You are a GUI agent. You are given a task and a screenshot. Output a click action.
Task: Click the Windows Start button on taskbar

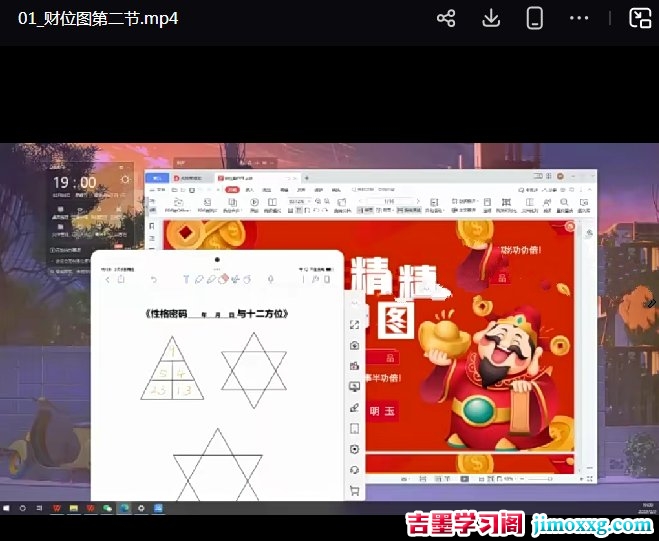click(x=7, y=508)
